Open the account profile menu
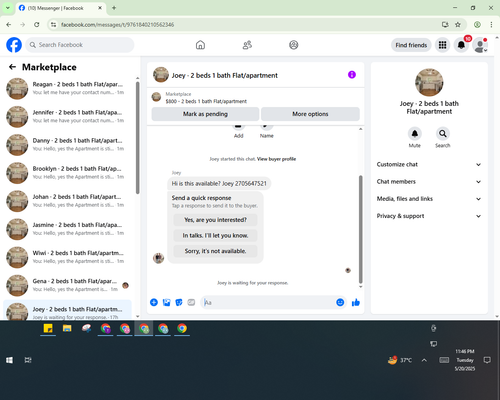 (480, 45)
